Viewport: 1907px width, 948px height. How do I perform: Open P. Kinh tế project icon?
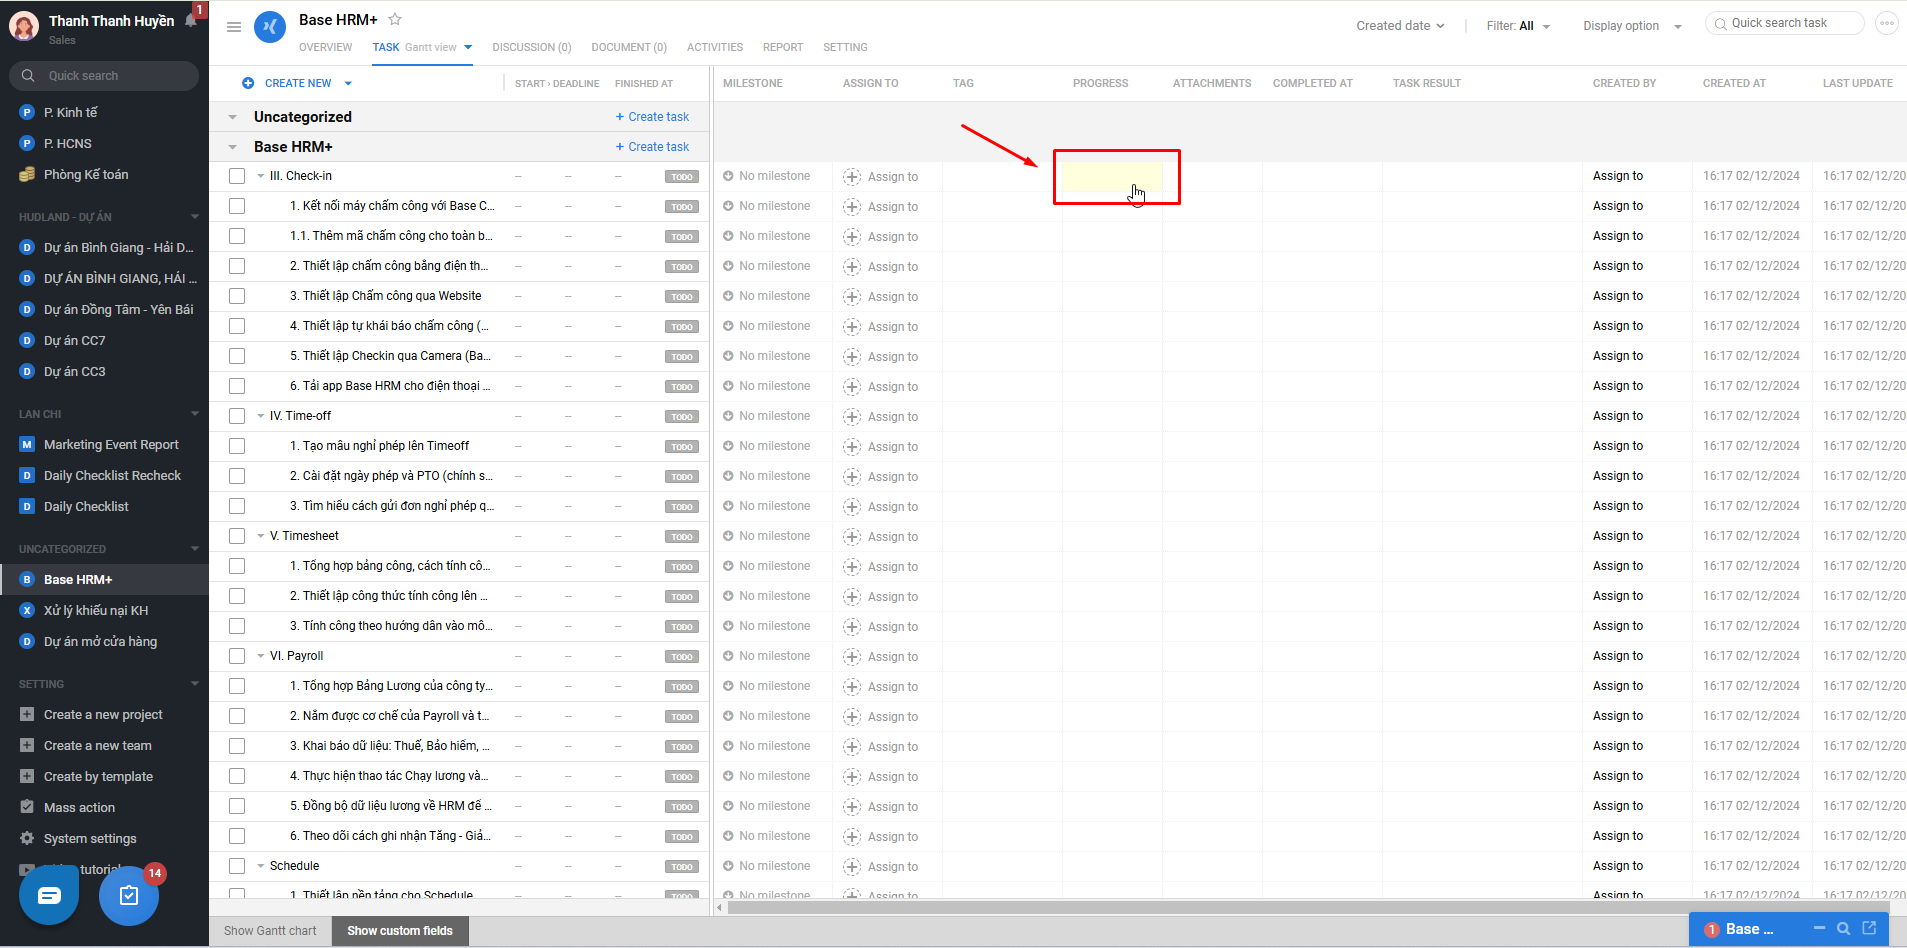[27, 113]
